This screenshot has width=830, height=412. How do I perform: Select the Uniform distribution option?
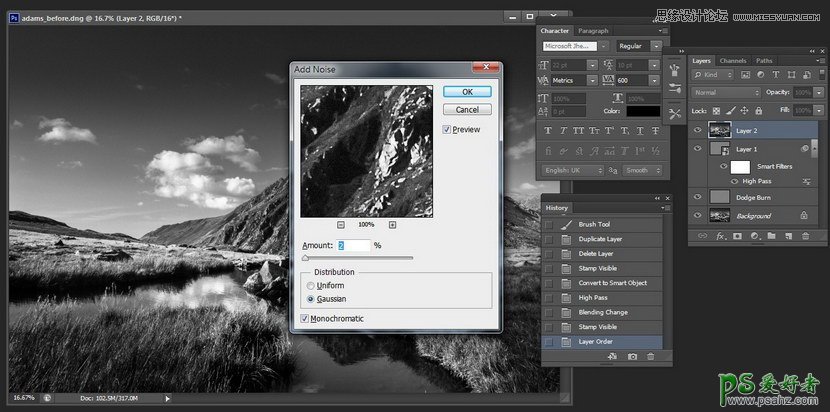[x=310, y=286]
